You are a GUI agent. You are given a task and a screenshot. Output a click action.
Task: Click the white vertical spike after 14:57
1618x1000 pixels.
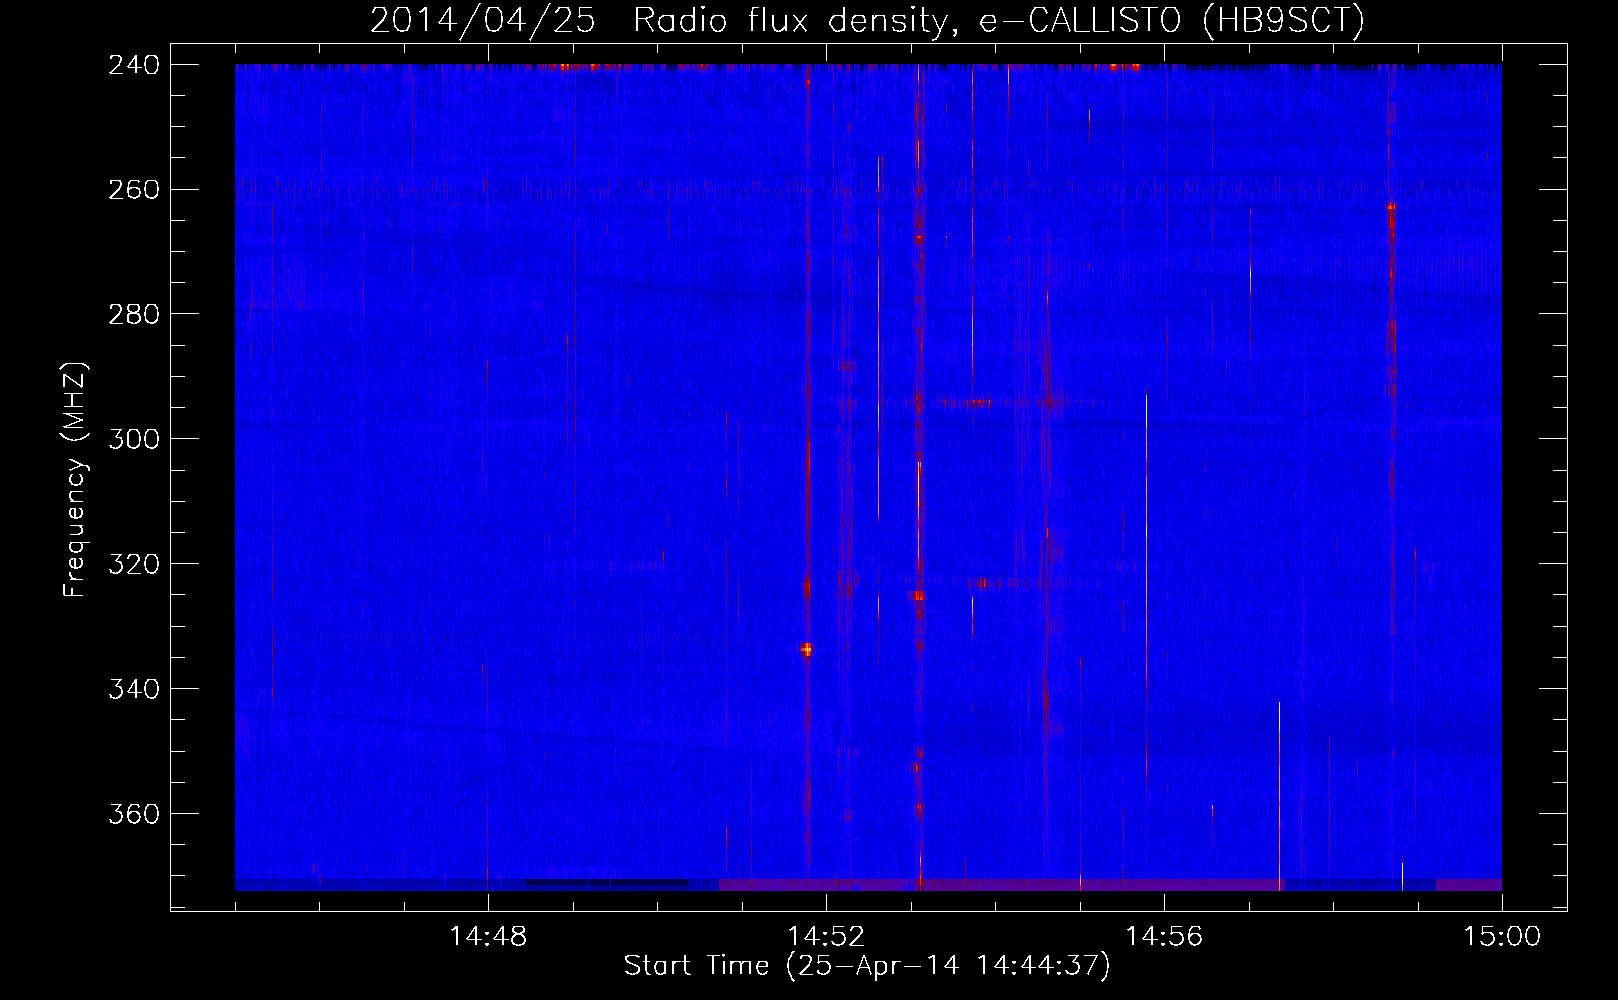coord(1279,795)
